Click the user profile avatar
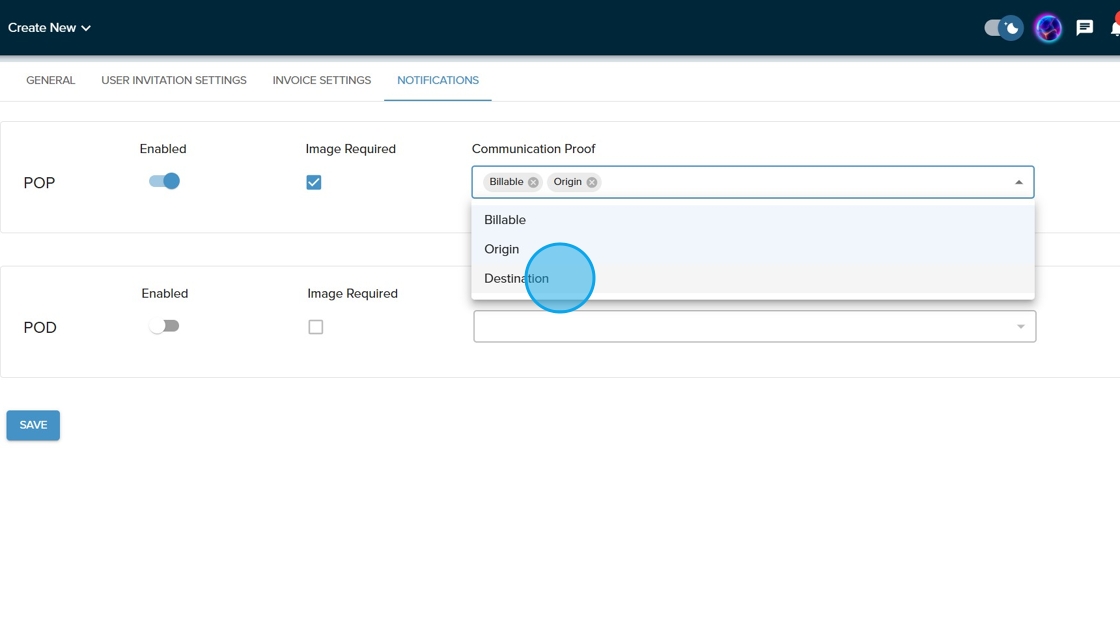Viewport: 1120px width, 626px height. tap(1047, 28)
